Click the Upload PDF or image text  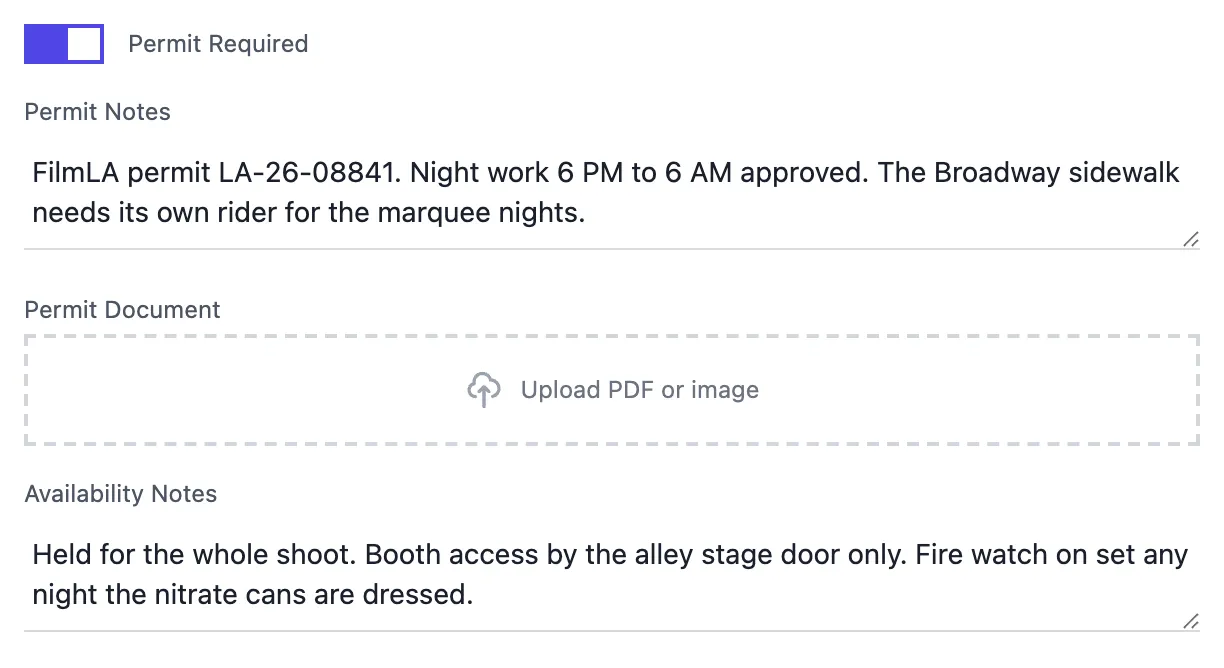coord(640,390)
